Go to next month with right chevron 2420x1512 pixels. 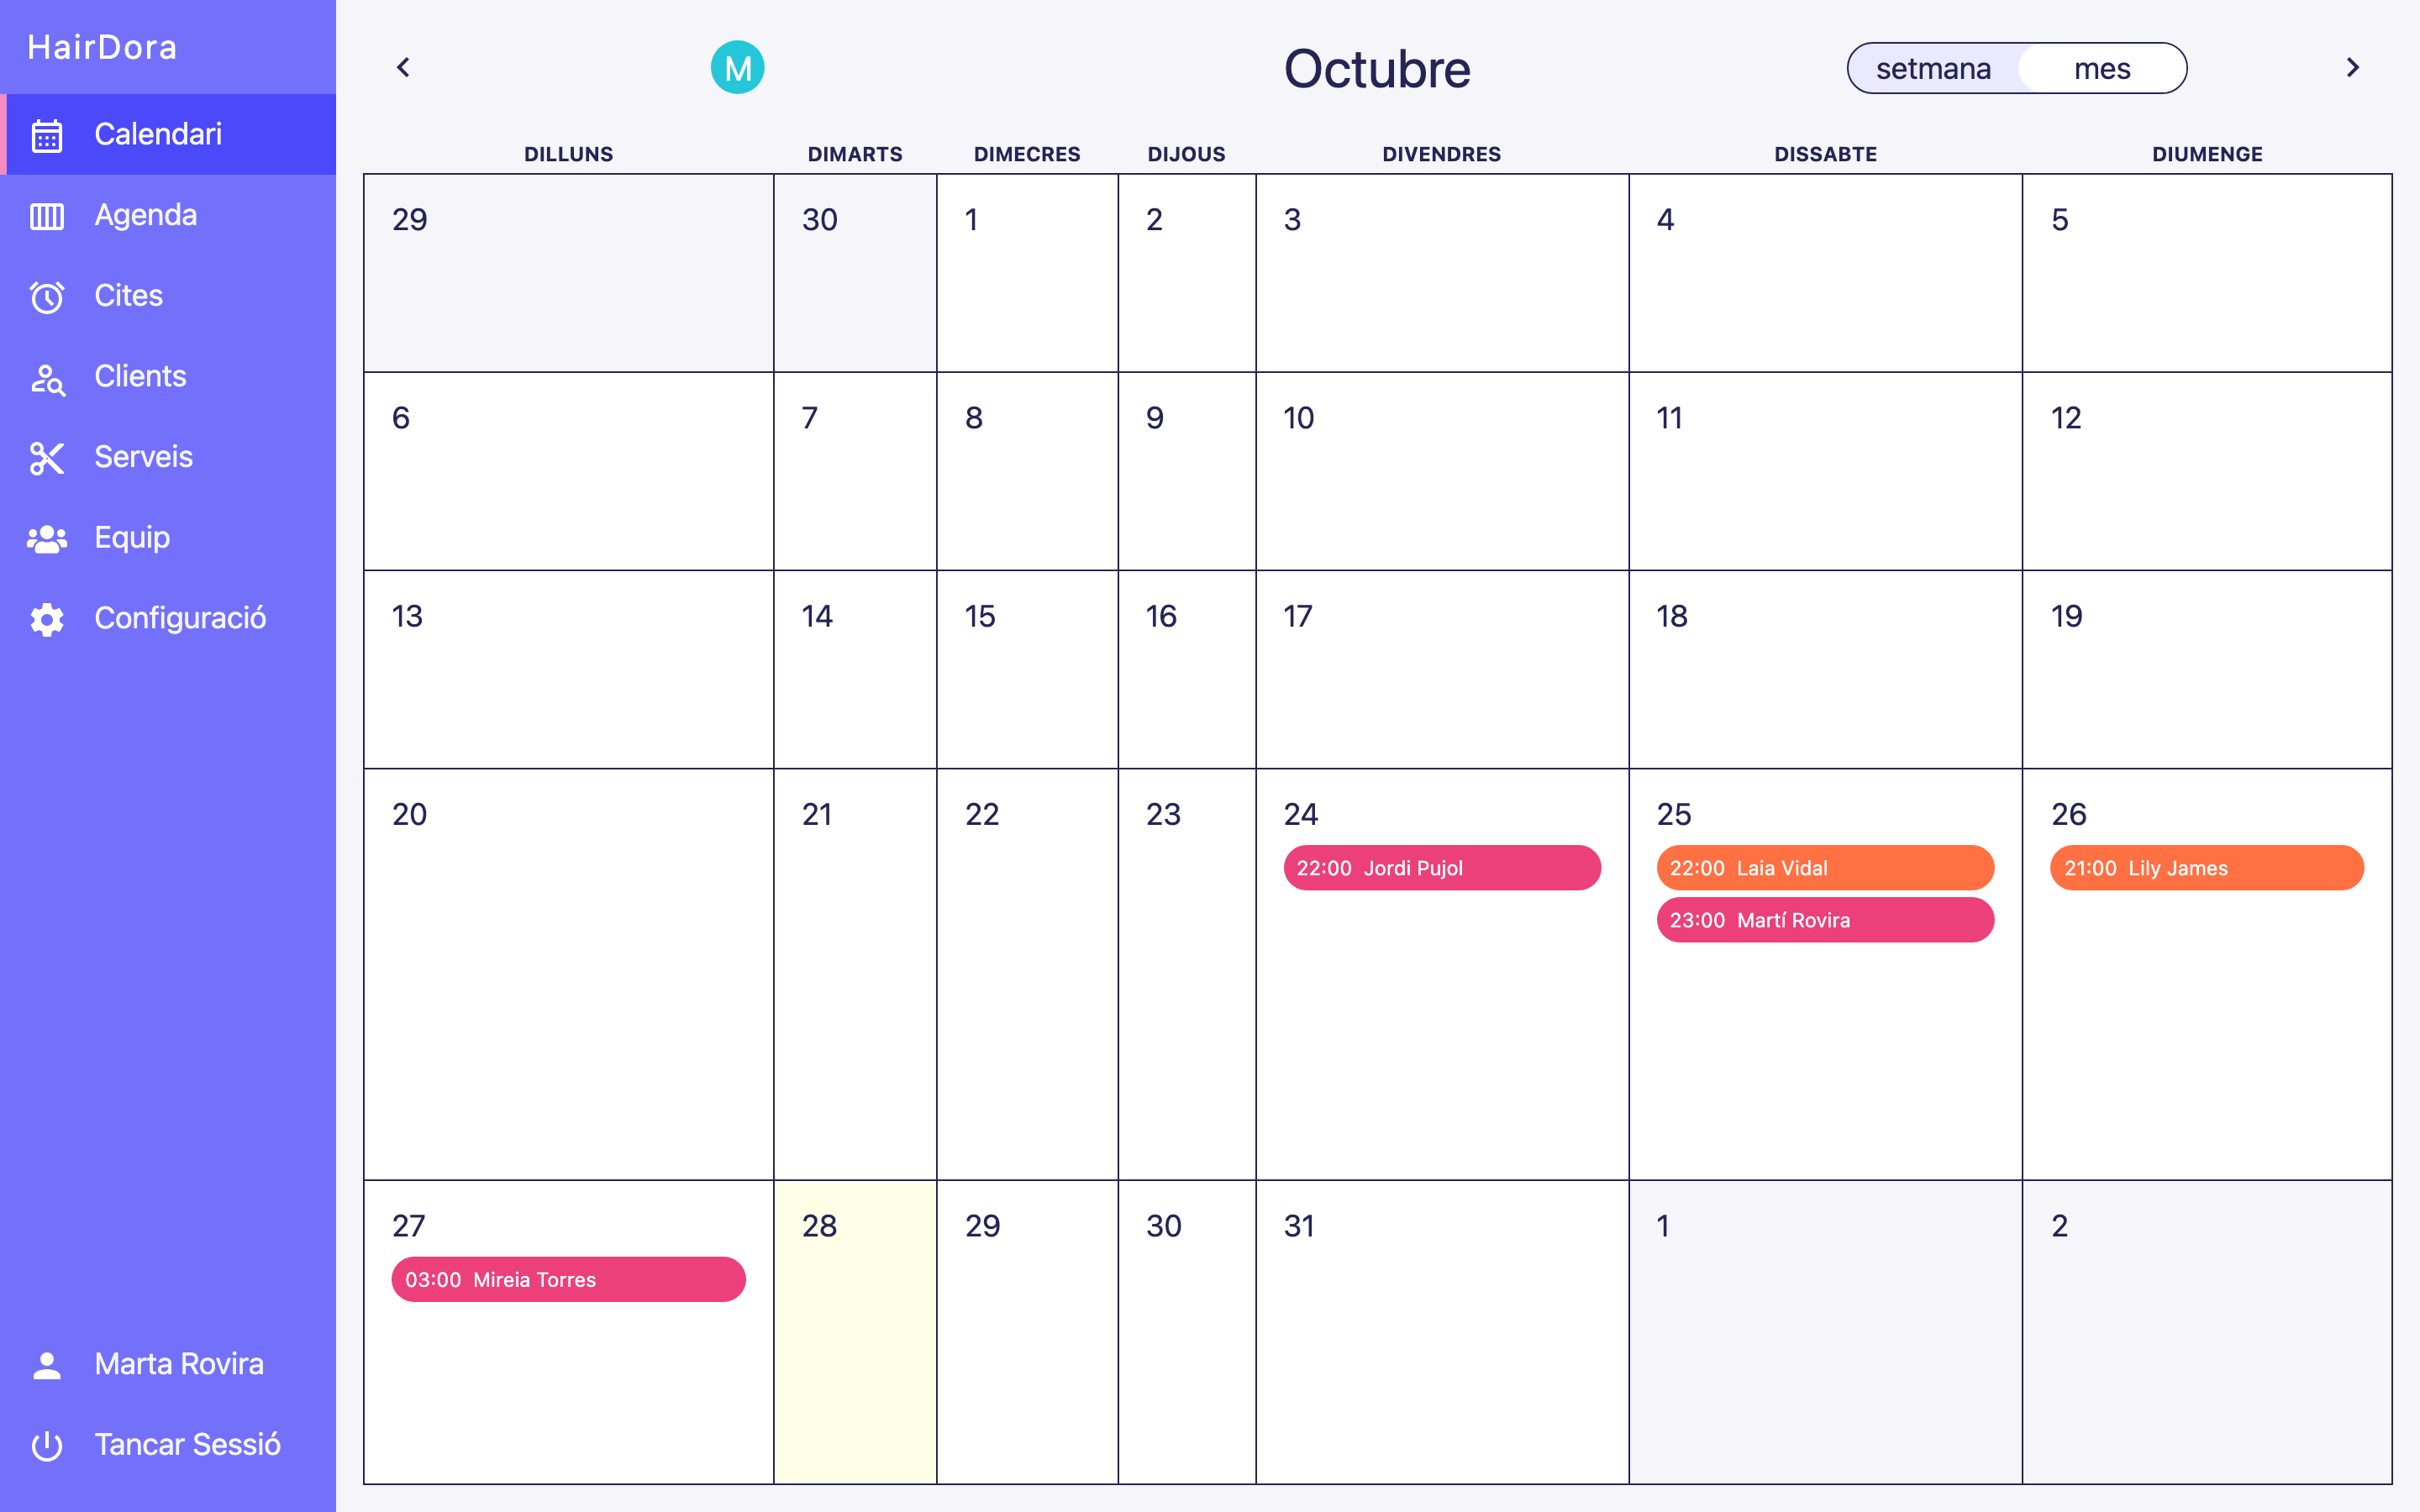pyautogui.click(x=2352, y=68)
